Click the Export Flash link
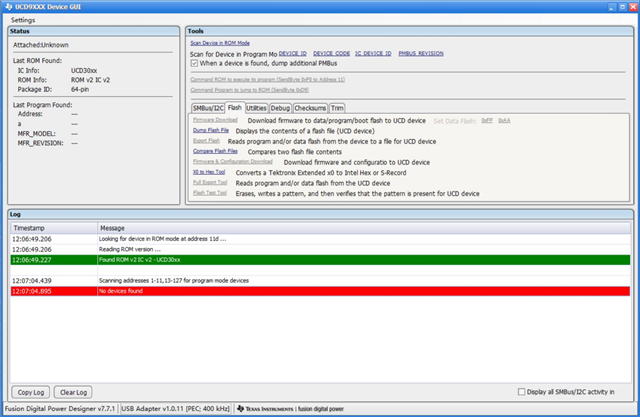This screenshot has width=640, height=417. pyautogui.click(x=206, y=141)
